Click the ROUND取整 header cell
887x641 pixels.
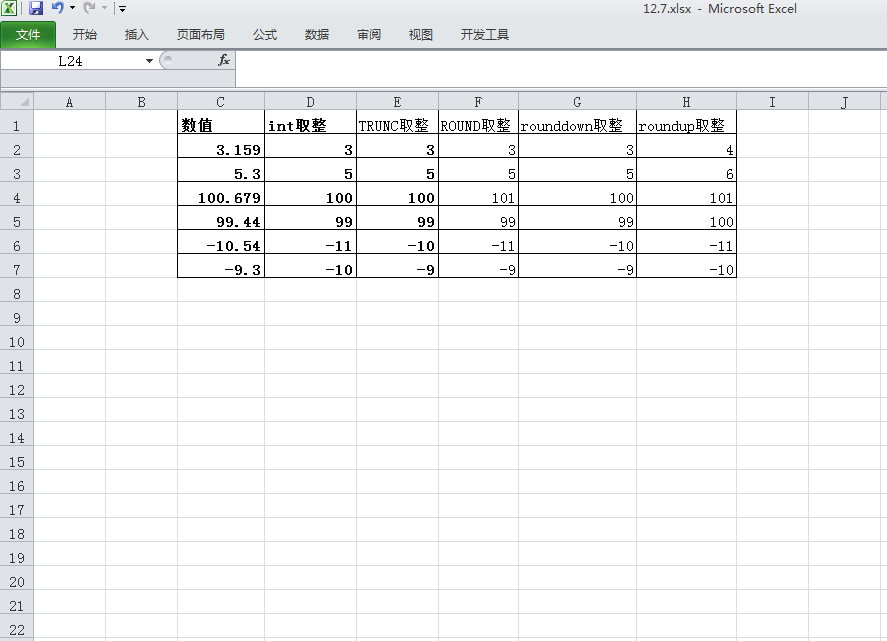pyautogui.click(x=479, y=122)
